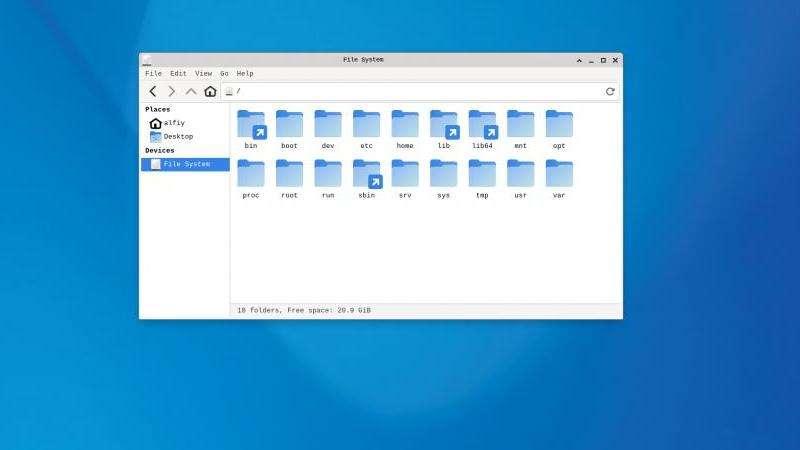800x450 pixels.
Task: Select the etc folder icon
Action: (x=366, y=125)
